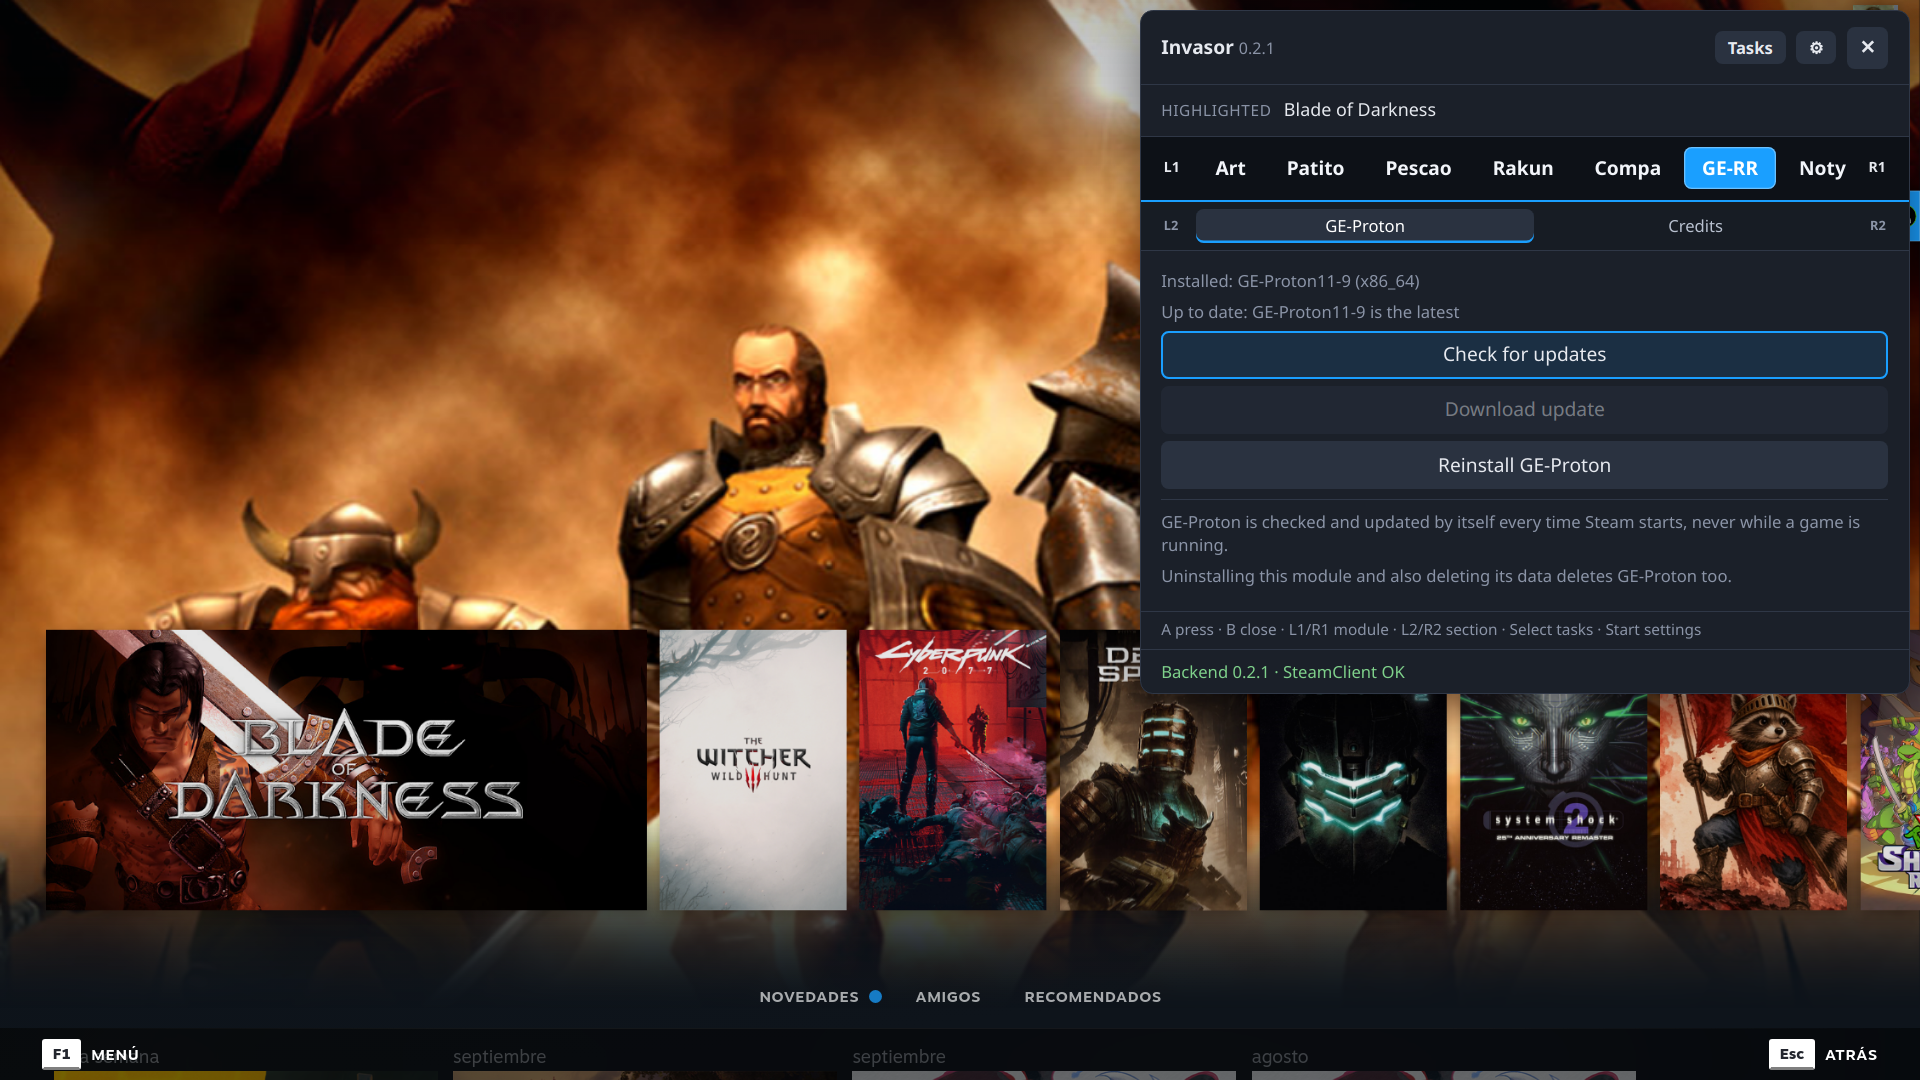Click the R2 next-section indicator

tap(1878, 226)
